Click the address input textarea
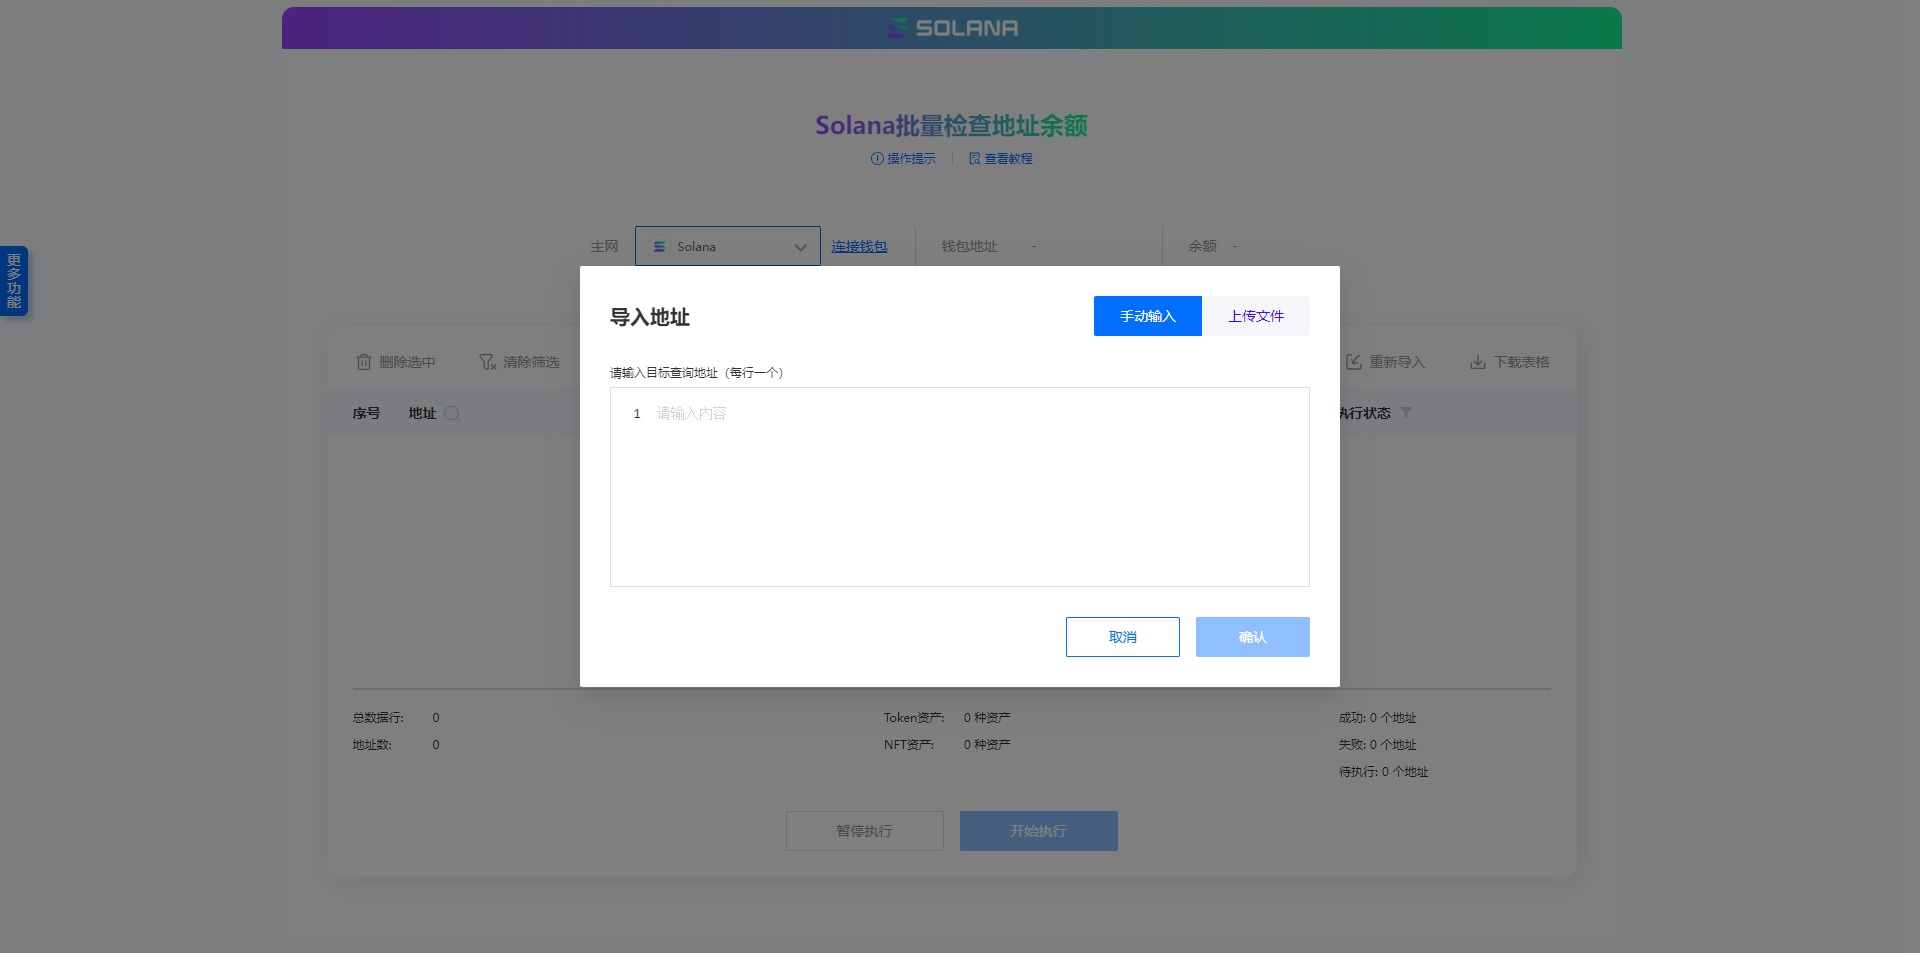This screenshot has height=953, width=1920. pos(960,487)
